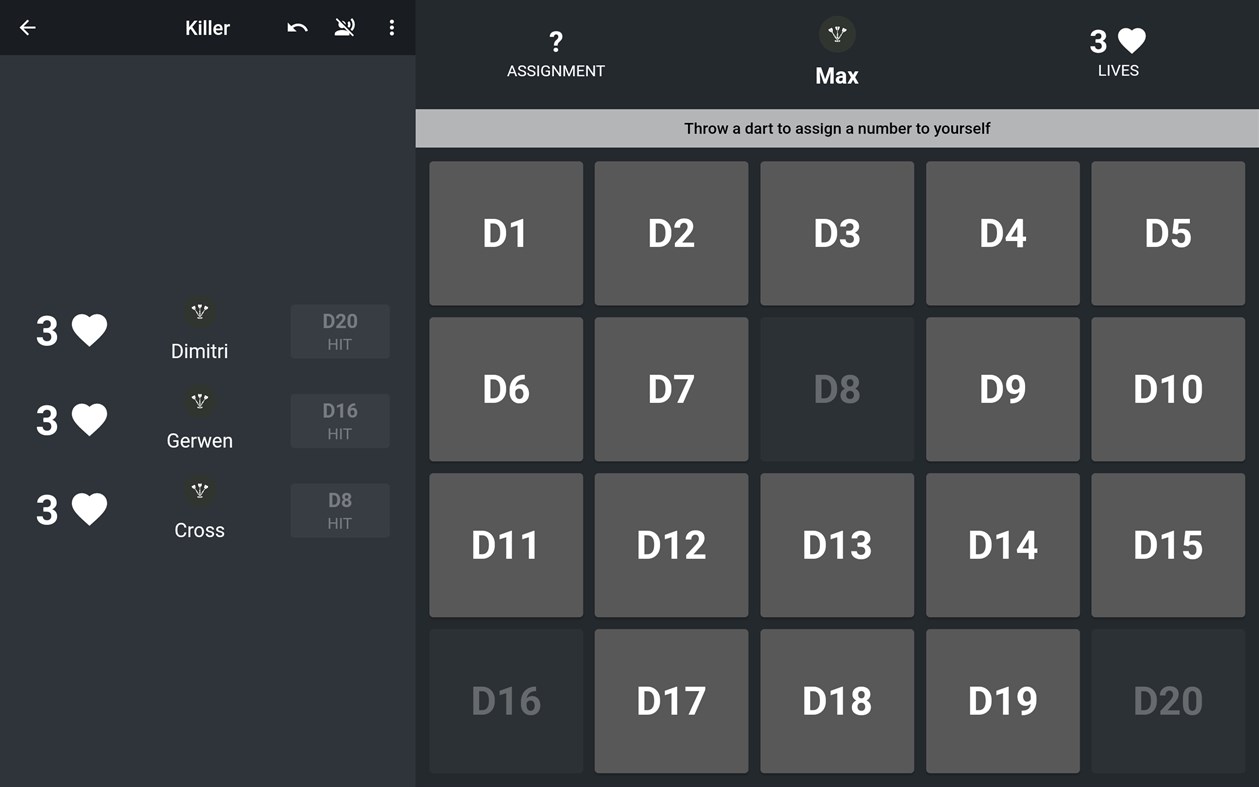The width and height of the screenshot is (1259, 787).
Task: Click the throw-a-dart instruction banner
Action: (x=836, y=128)
